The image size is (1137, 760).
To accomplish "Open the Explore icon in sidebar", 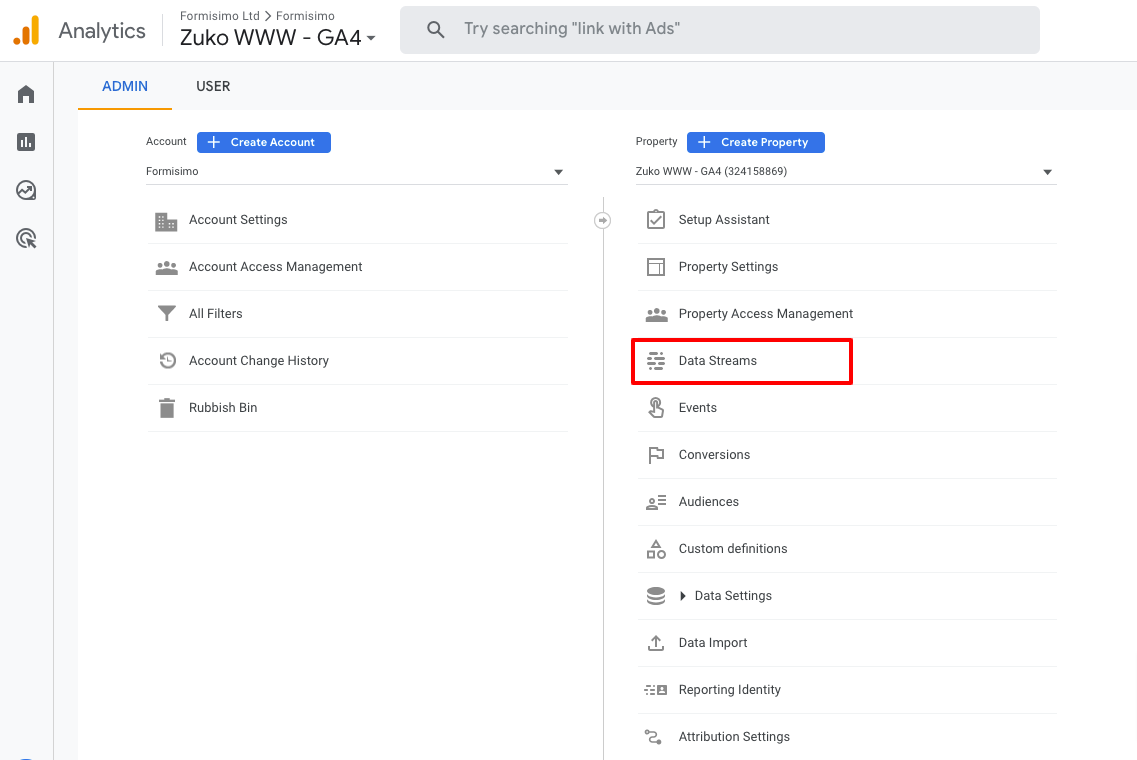I will tap(25, 189).
